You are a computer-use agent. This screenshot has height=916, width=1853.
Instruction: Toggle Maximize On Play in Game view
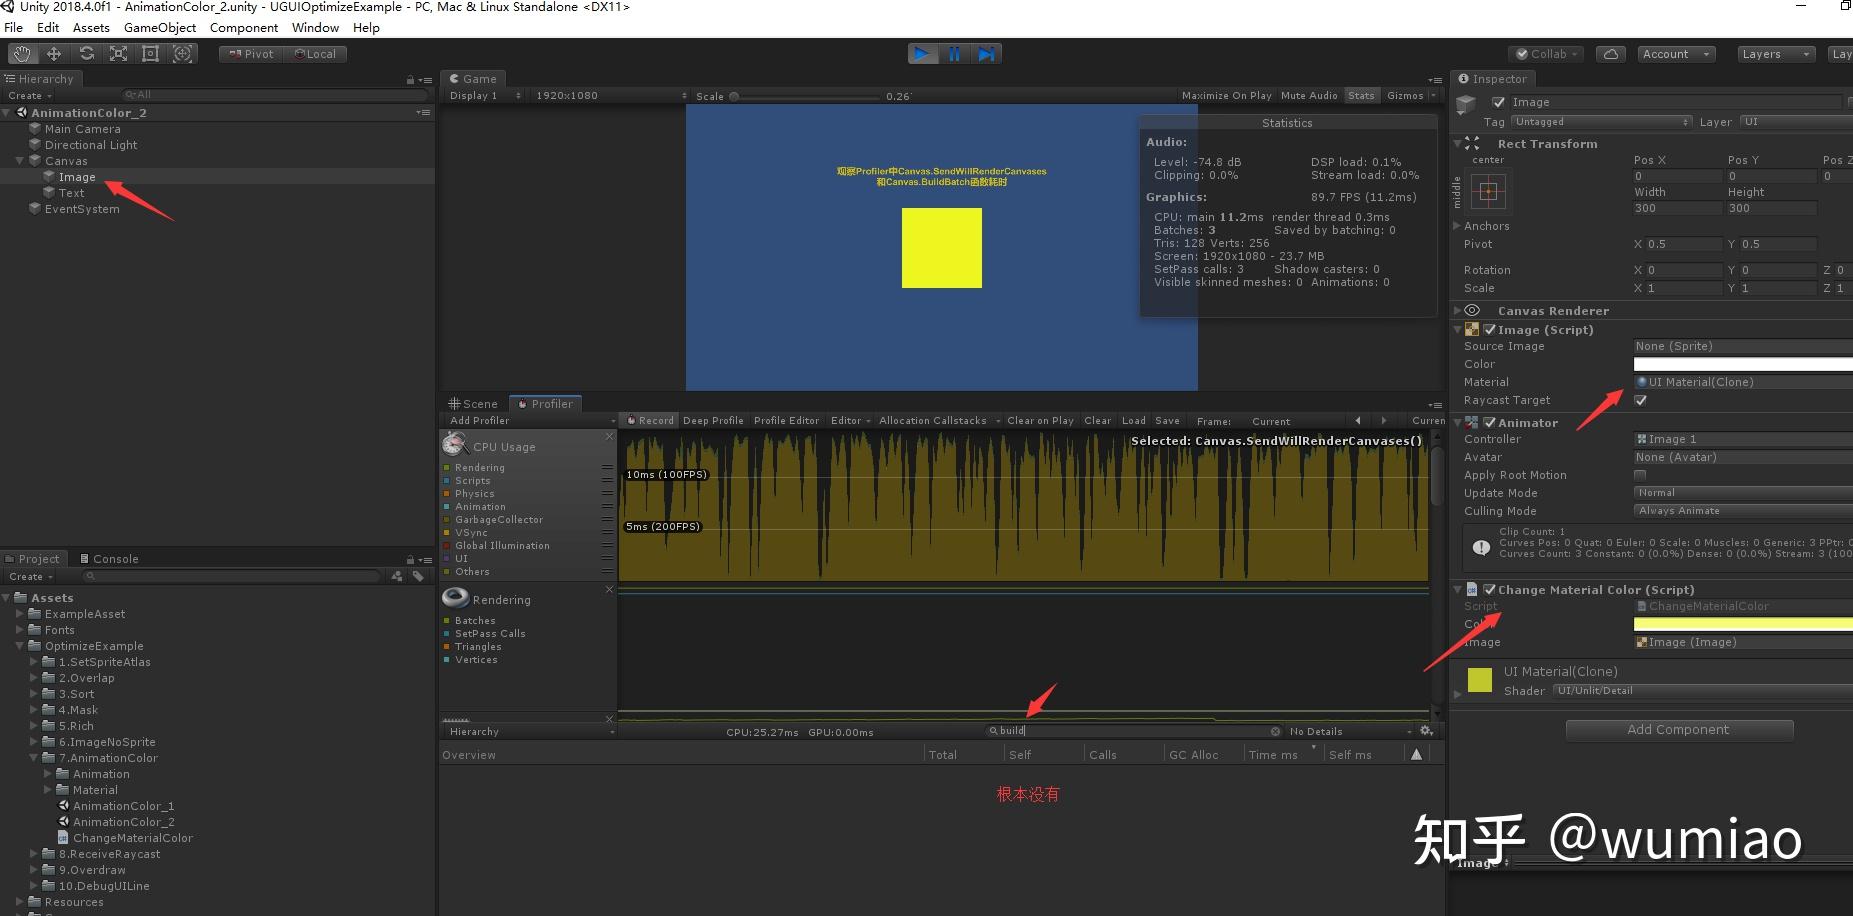click(x=1226, y=95)
